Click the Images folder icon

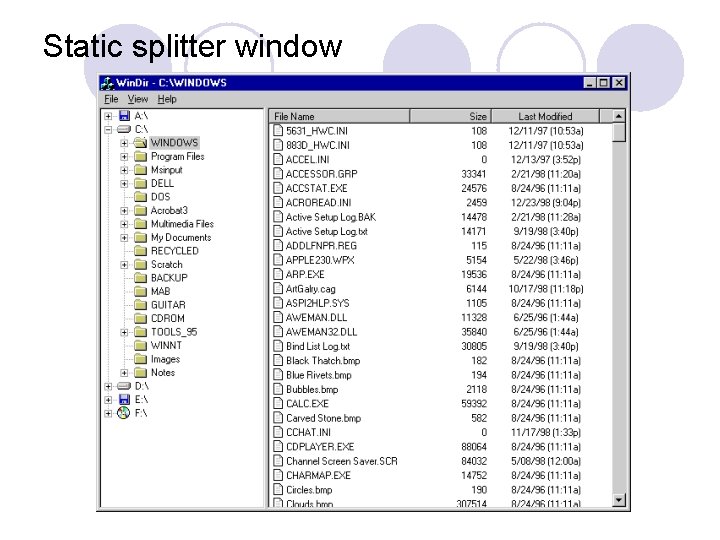[140, 359]
